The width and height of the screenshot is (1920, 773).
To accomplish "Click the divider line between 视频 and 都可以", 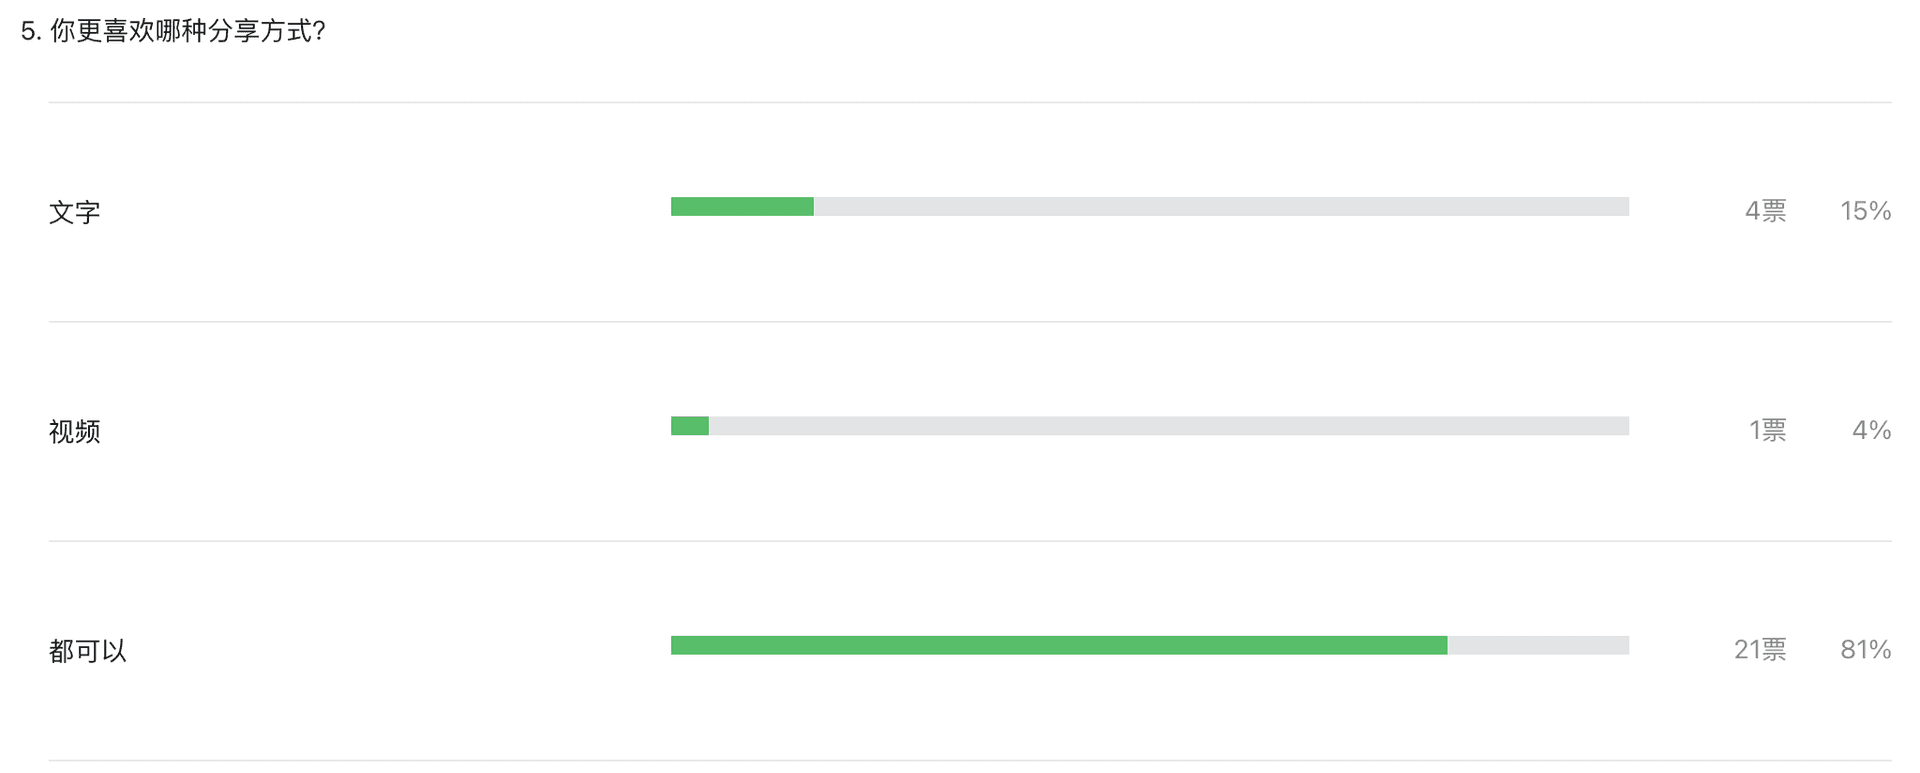I will pos(970,541).
